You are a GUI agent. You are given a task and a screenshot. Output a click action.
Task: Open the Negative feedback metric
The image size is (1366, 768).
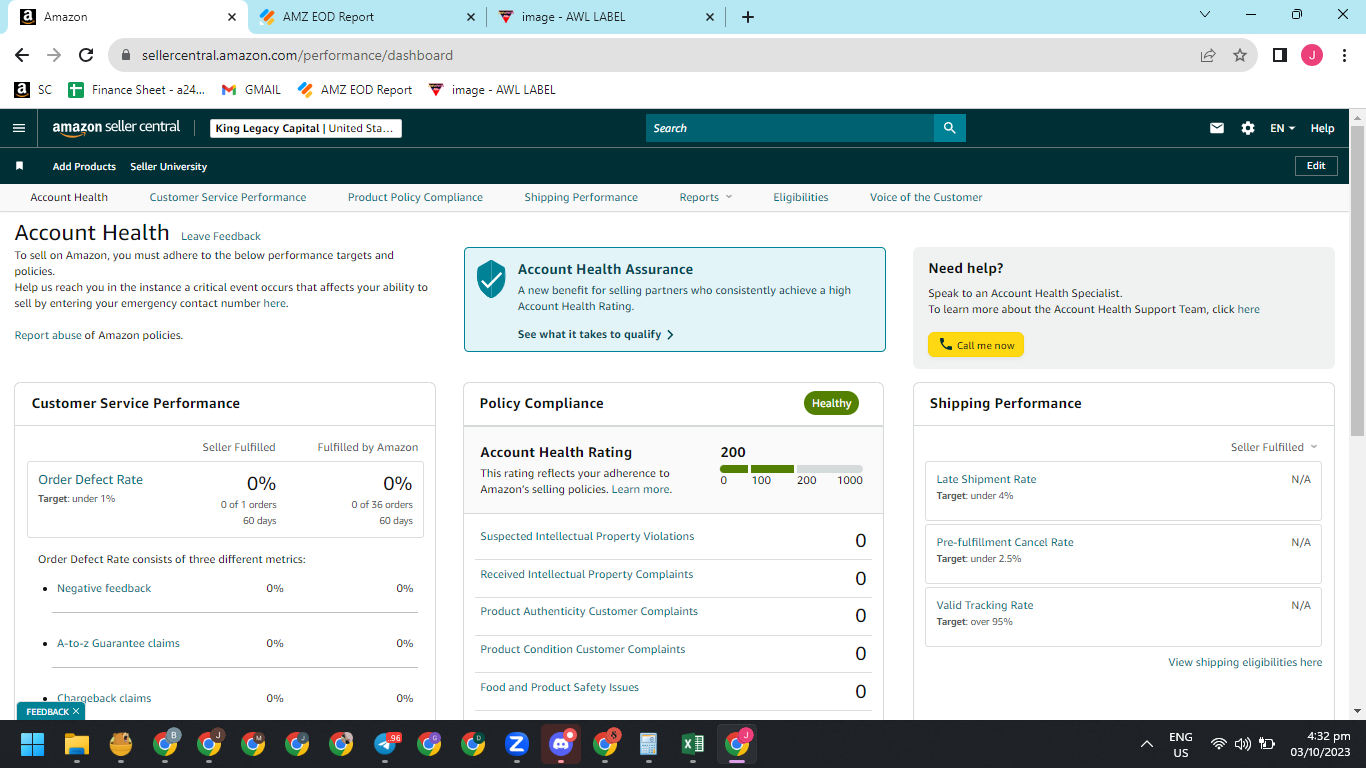point(104,588)
